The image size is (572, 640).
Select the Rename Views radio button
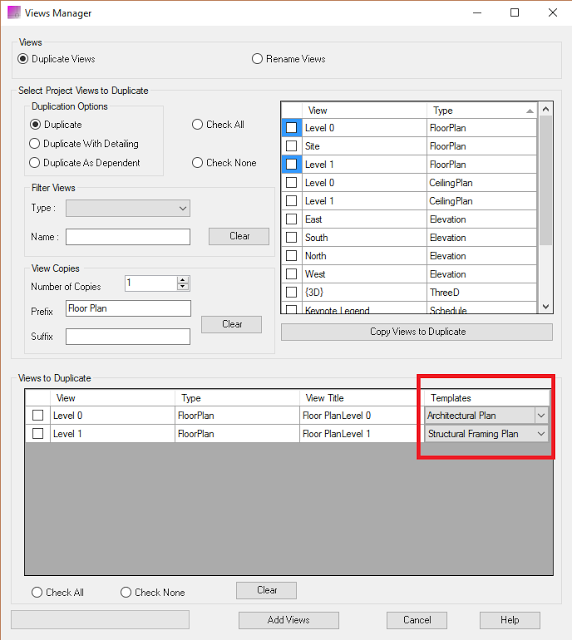[x=257, y=59]
